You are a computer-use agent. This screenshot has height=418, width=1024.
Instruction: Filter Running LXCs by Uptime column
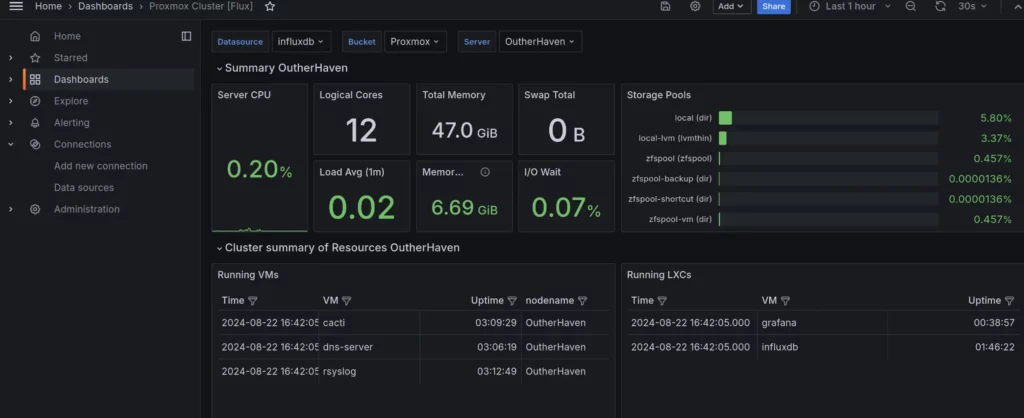(x=1010, y=300)
